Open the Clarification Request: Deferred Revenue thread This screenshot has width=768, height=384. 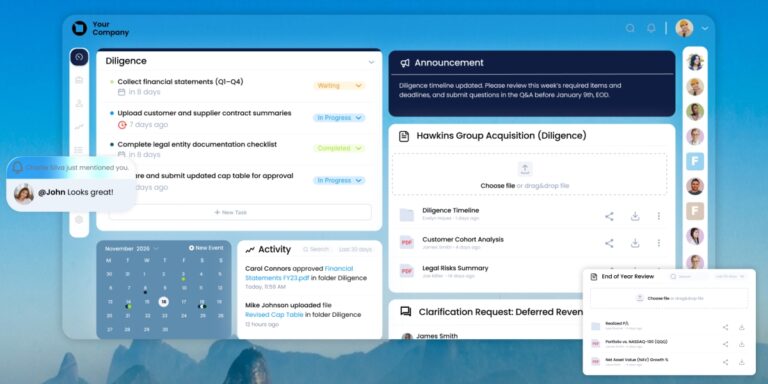[500, 312]
